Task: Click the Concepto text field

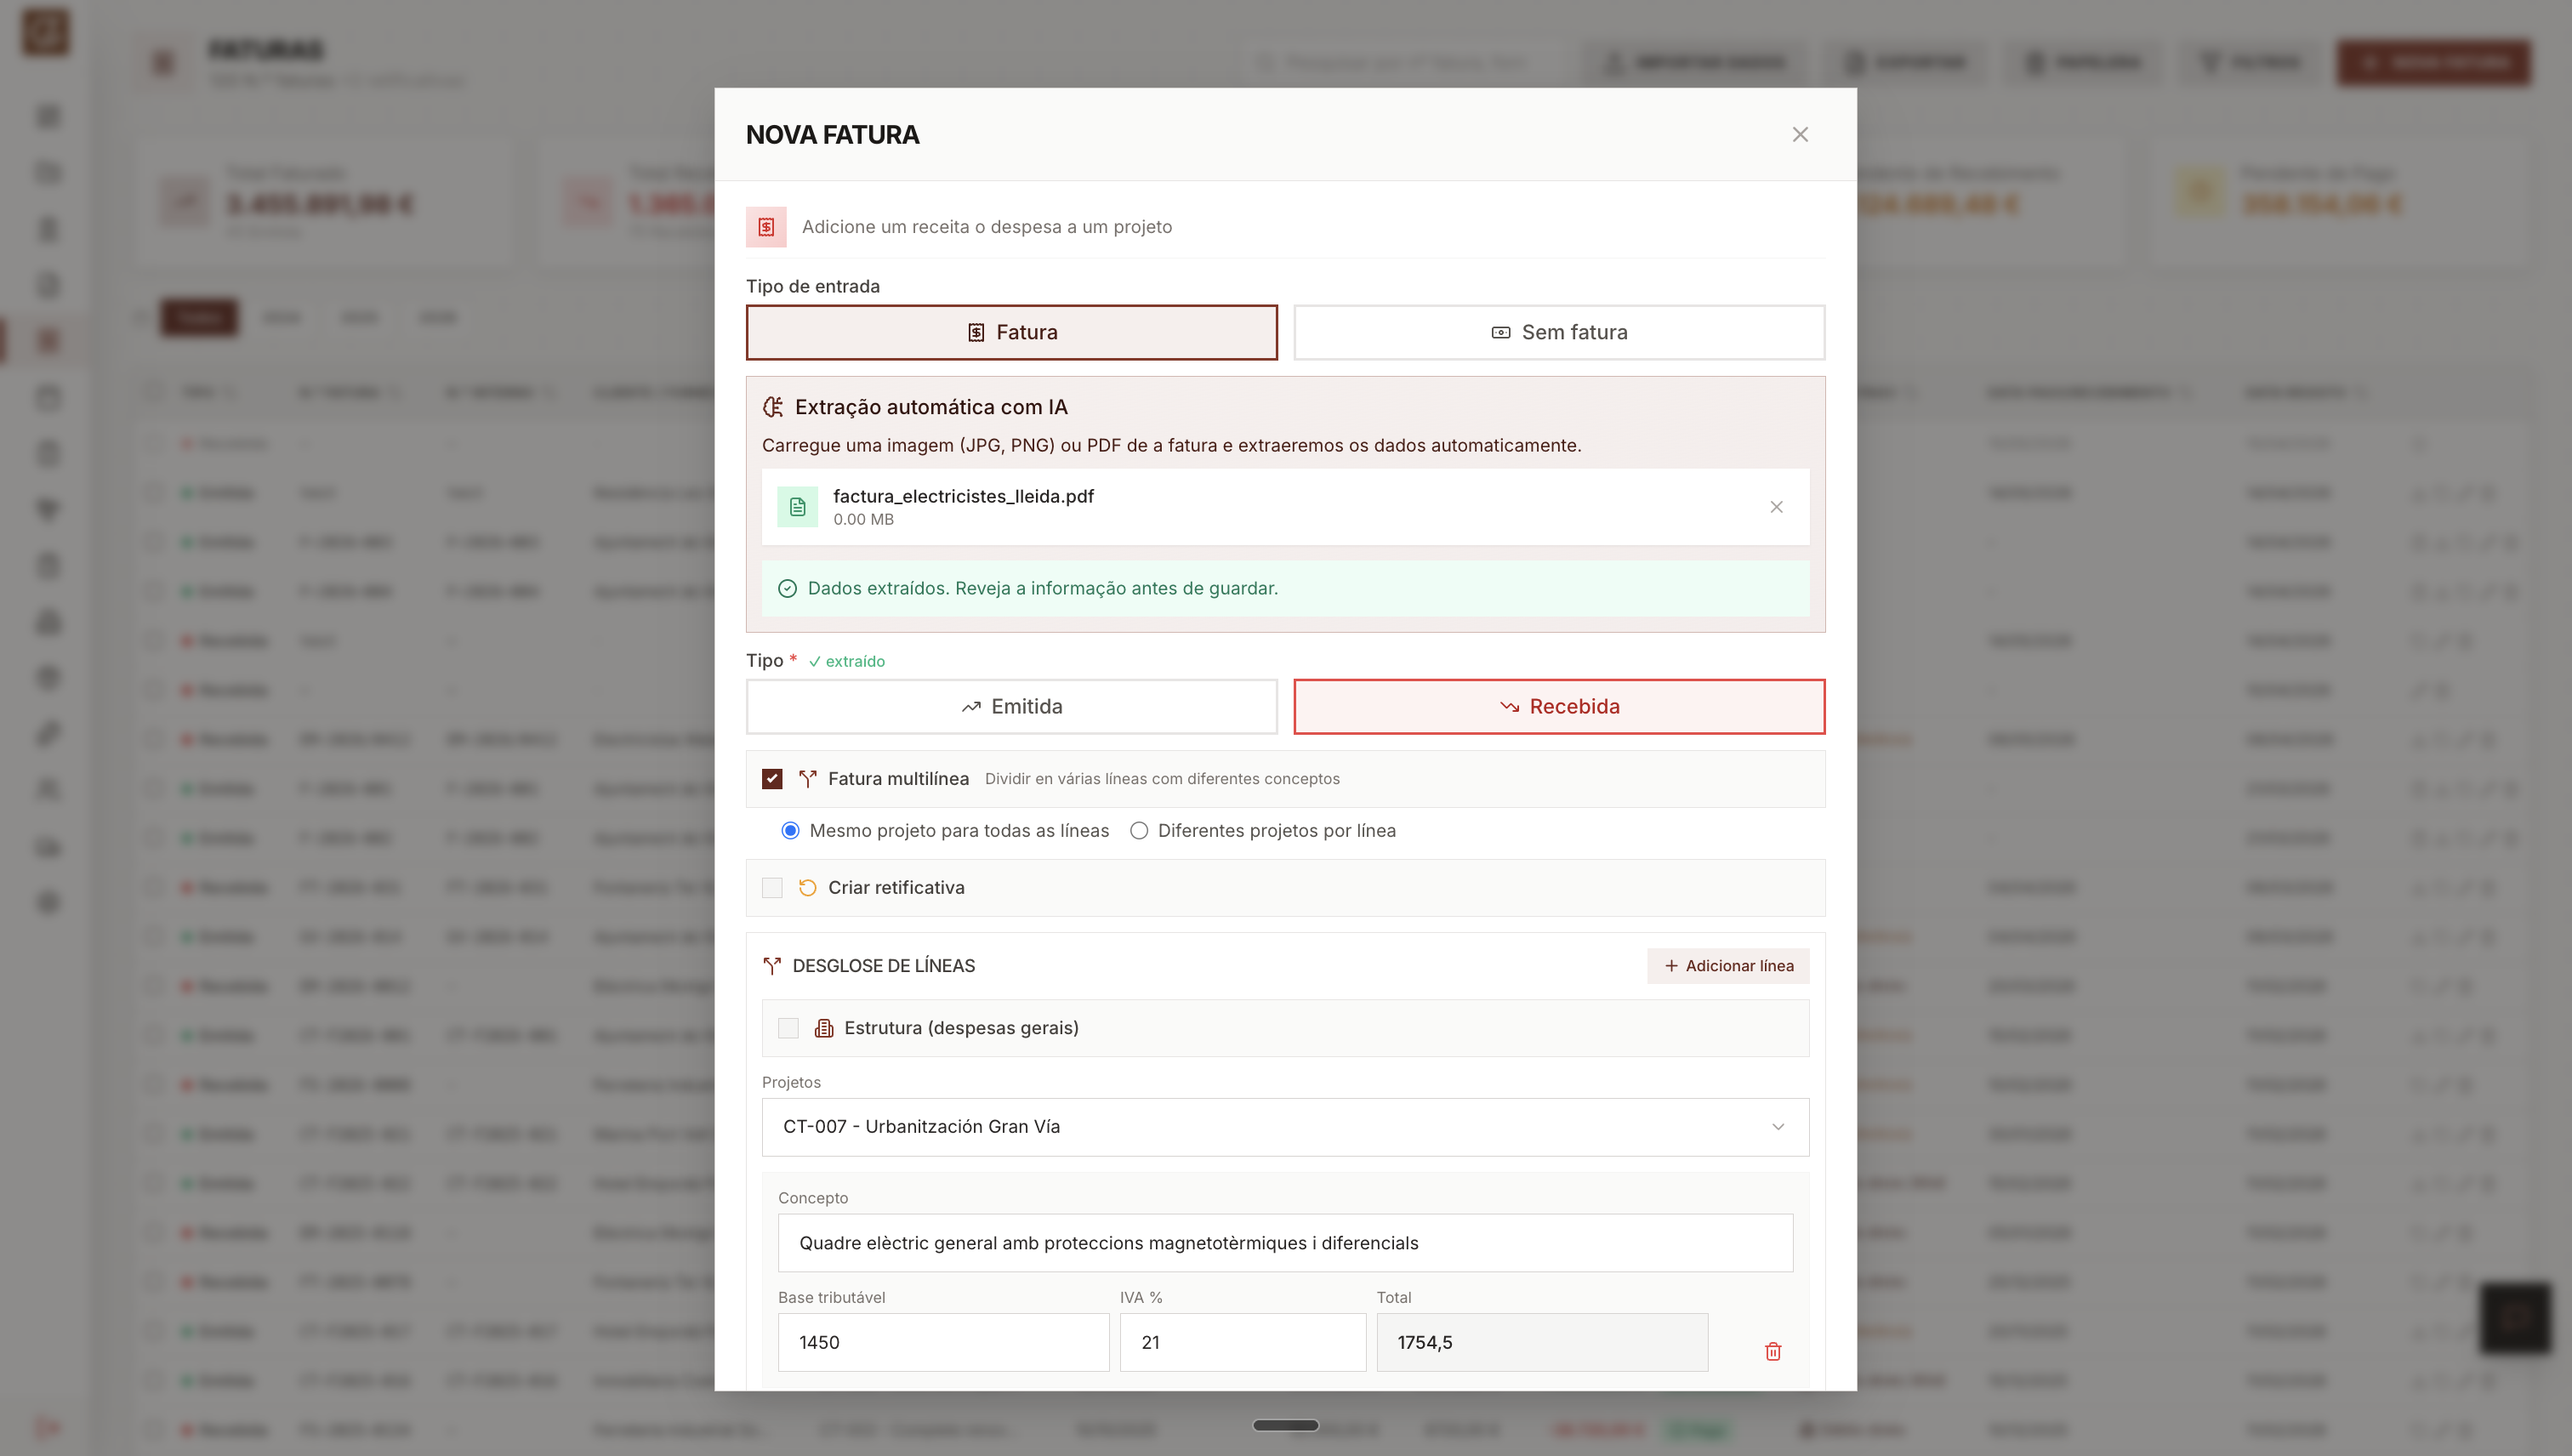Action: [1286, 1243]
